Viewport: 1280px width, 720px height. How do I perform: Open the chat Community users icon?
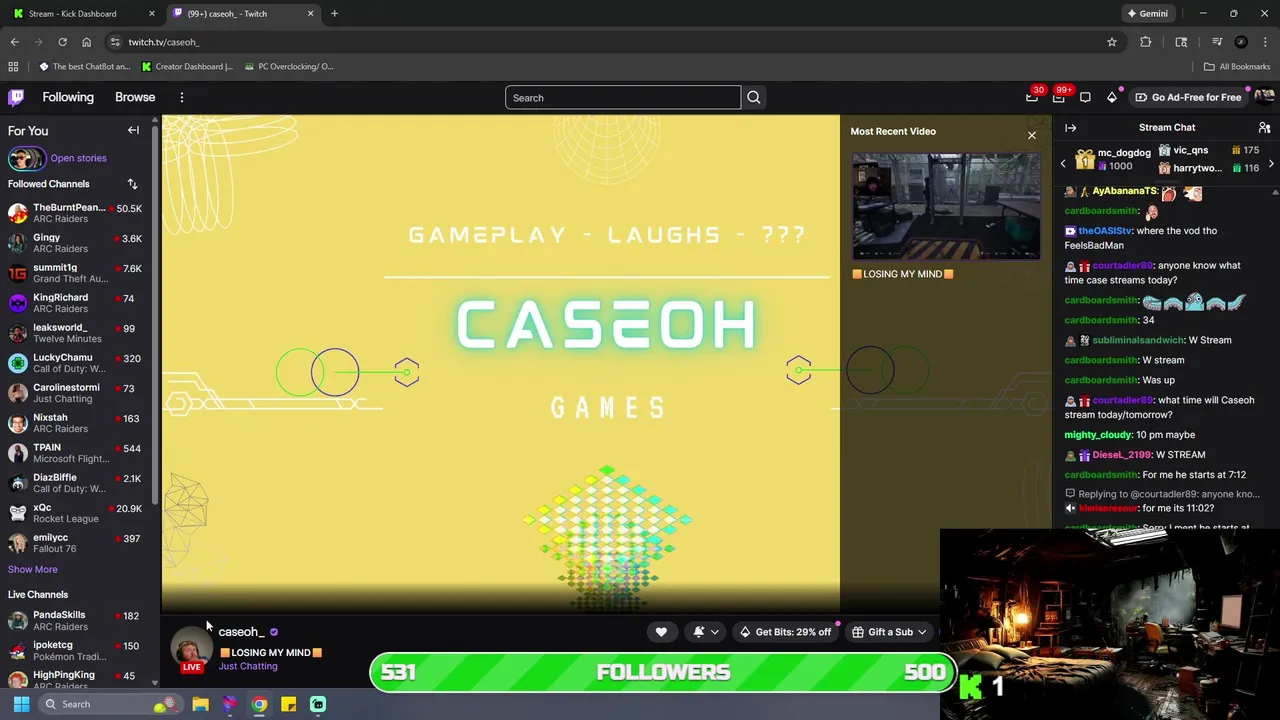click(1264, 128)
